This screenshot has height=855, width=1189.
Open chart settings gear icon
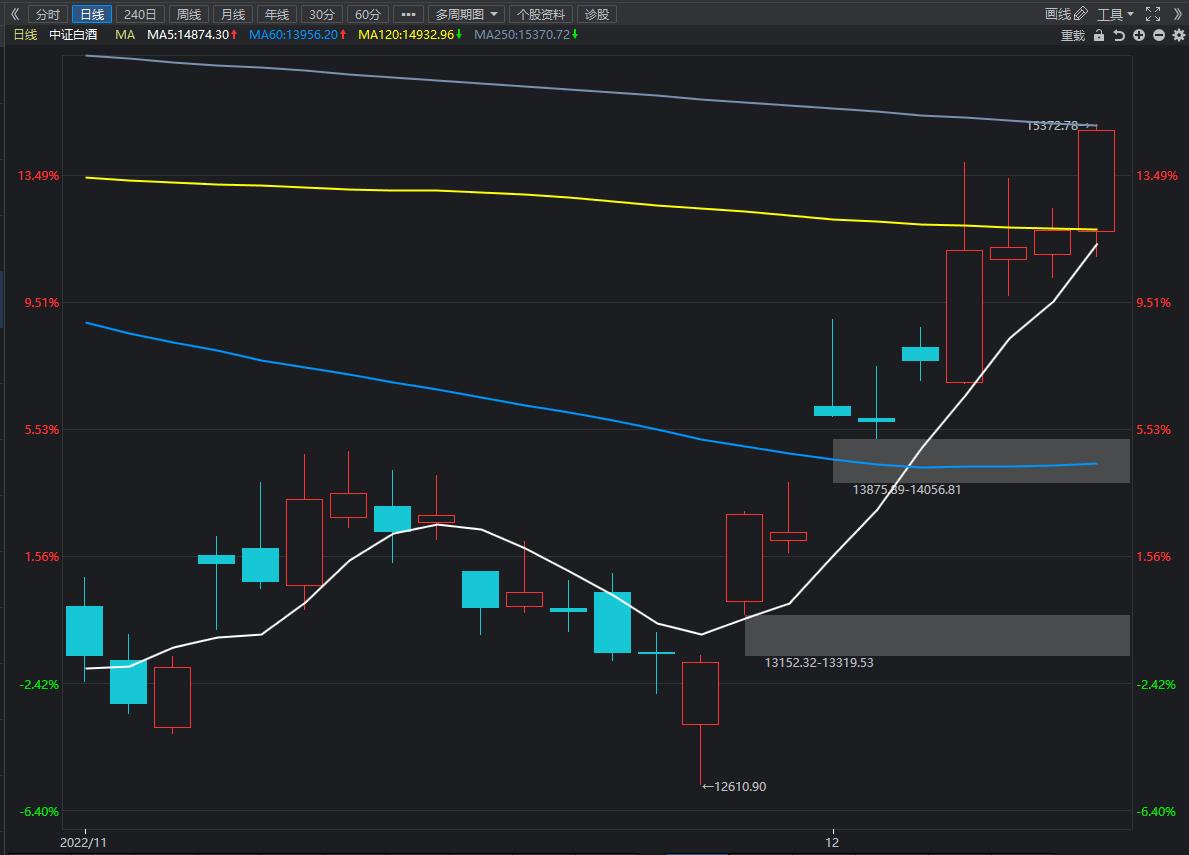pyautogui.click(x=1177, y=35)
